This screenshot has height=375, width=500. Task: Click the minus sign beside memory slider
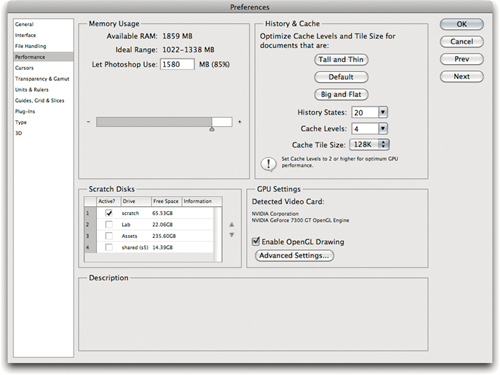pos(88,122)
